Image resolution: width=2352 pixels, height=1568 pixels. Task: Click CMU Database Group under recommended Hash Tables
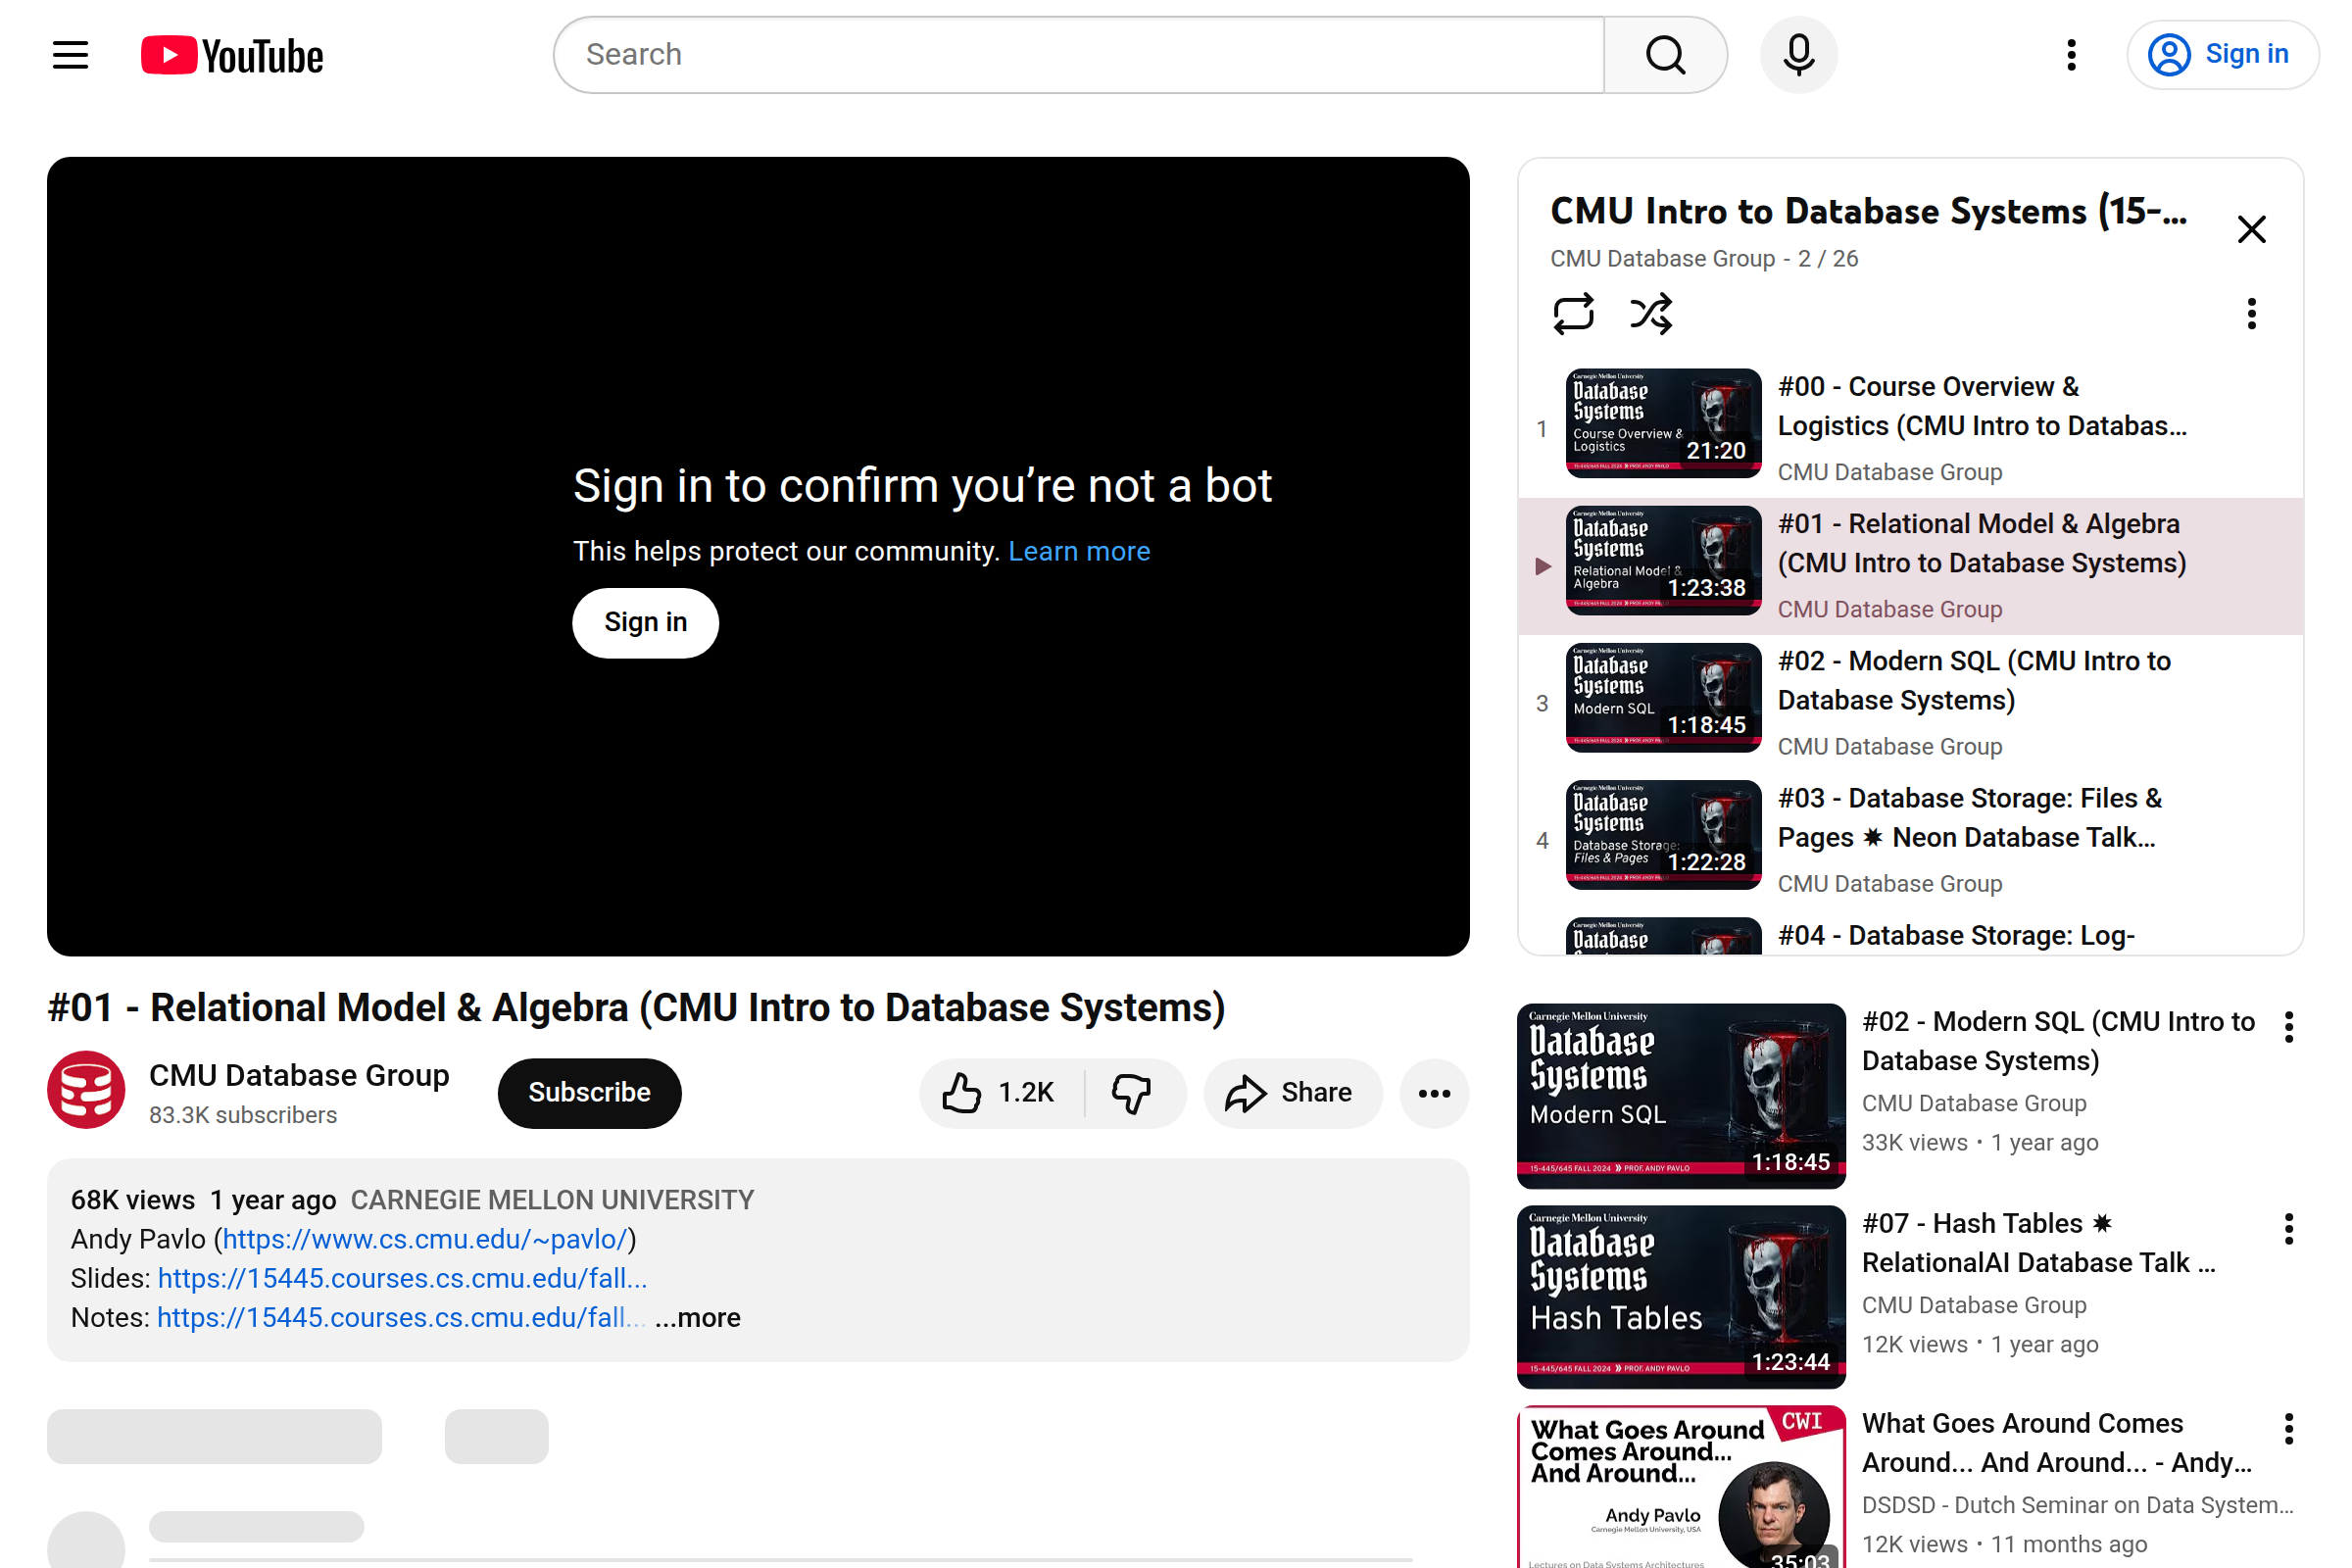pyautogui.click(x=1973, y=1305)
